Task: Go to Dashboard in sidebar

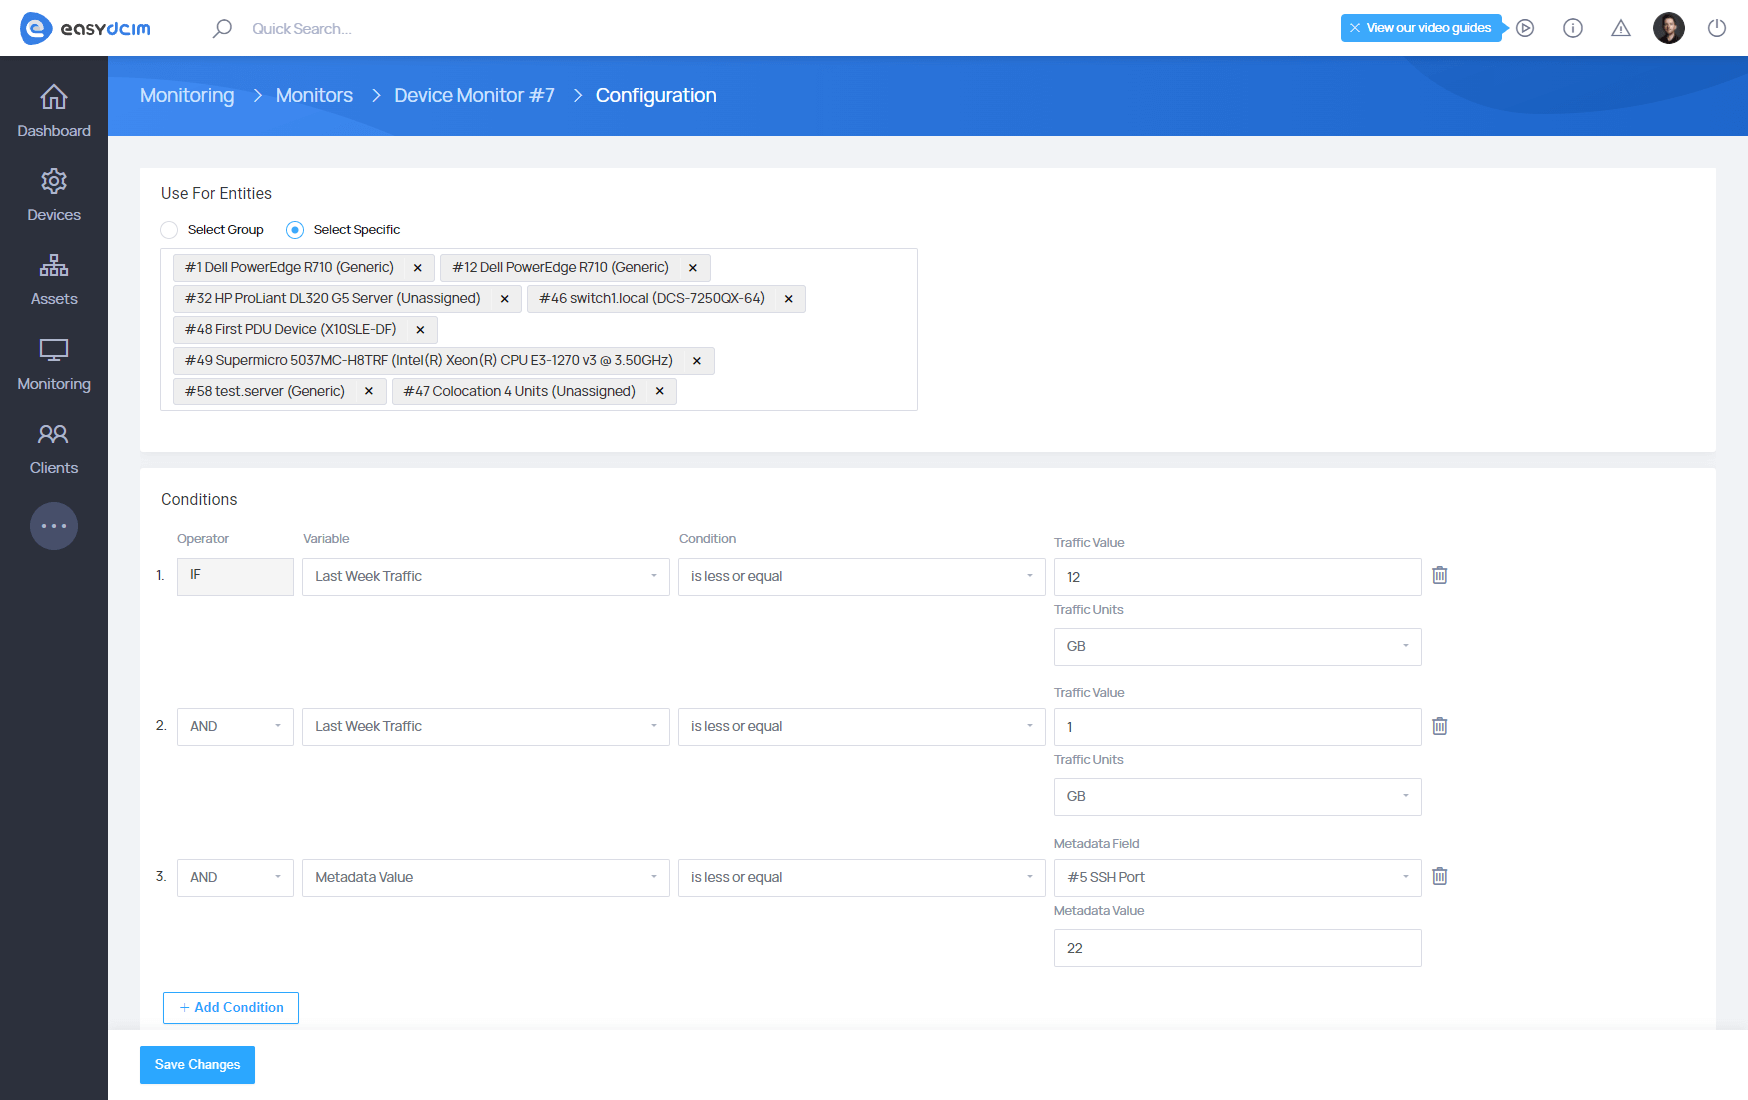Action: coord(54,111)
